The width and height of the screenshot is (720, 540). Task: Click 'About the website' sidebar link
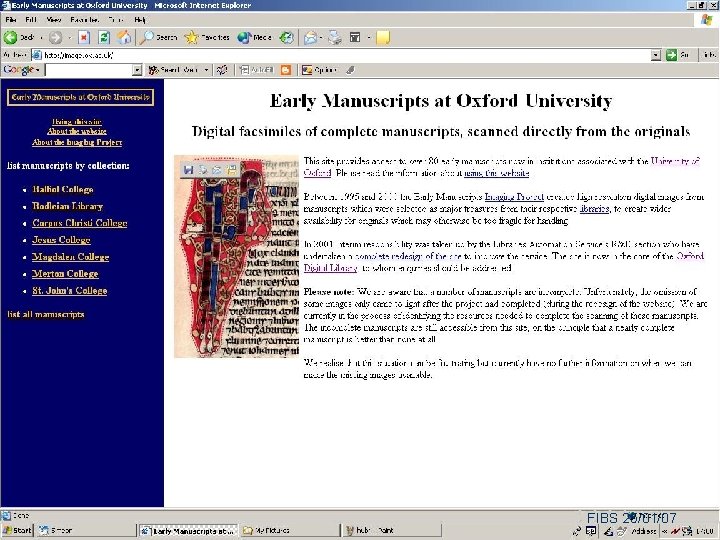(77, 132)
